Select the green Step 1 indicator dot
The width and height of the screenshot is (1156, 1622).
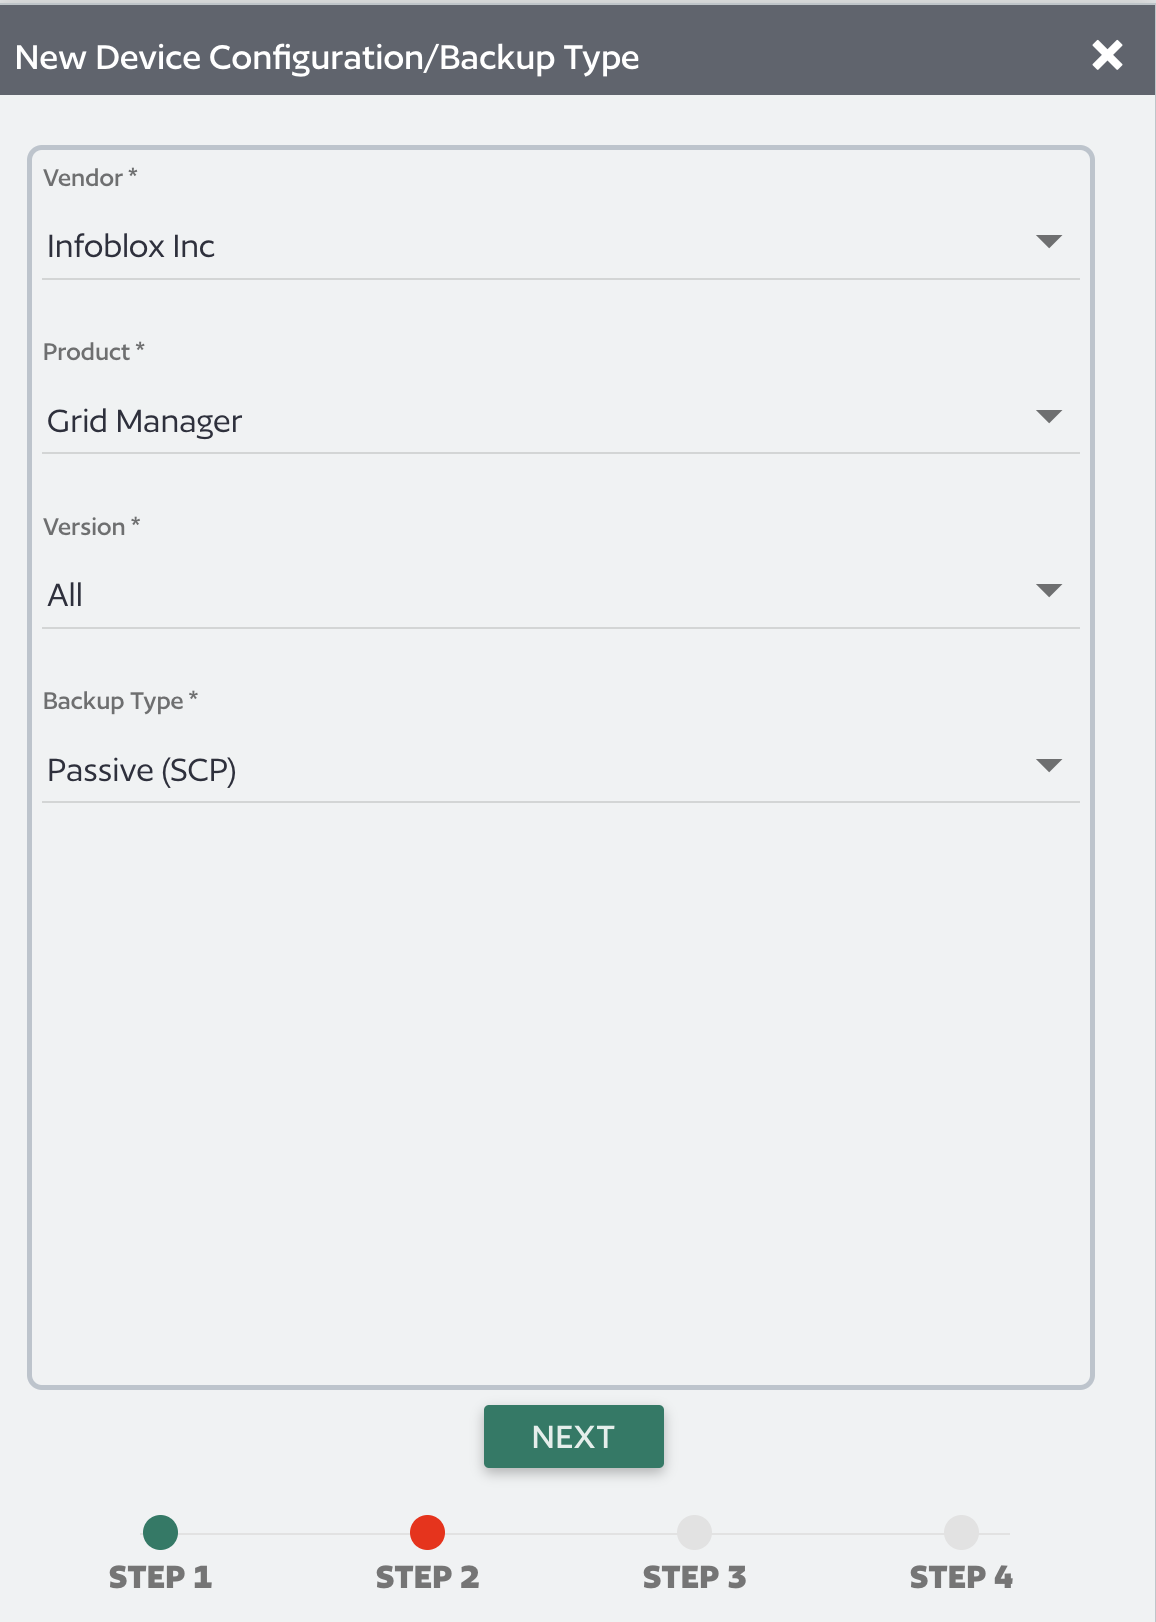[160, 1532]
